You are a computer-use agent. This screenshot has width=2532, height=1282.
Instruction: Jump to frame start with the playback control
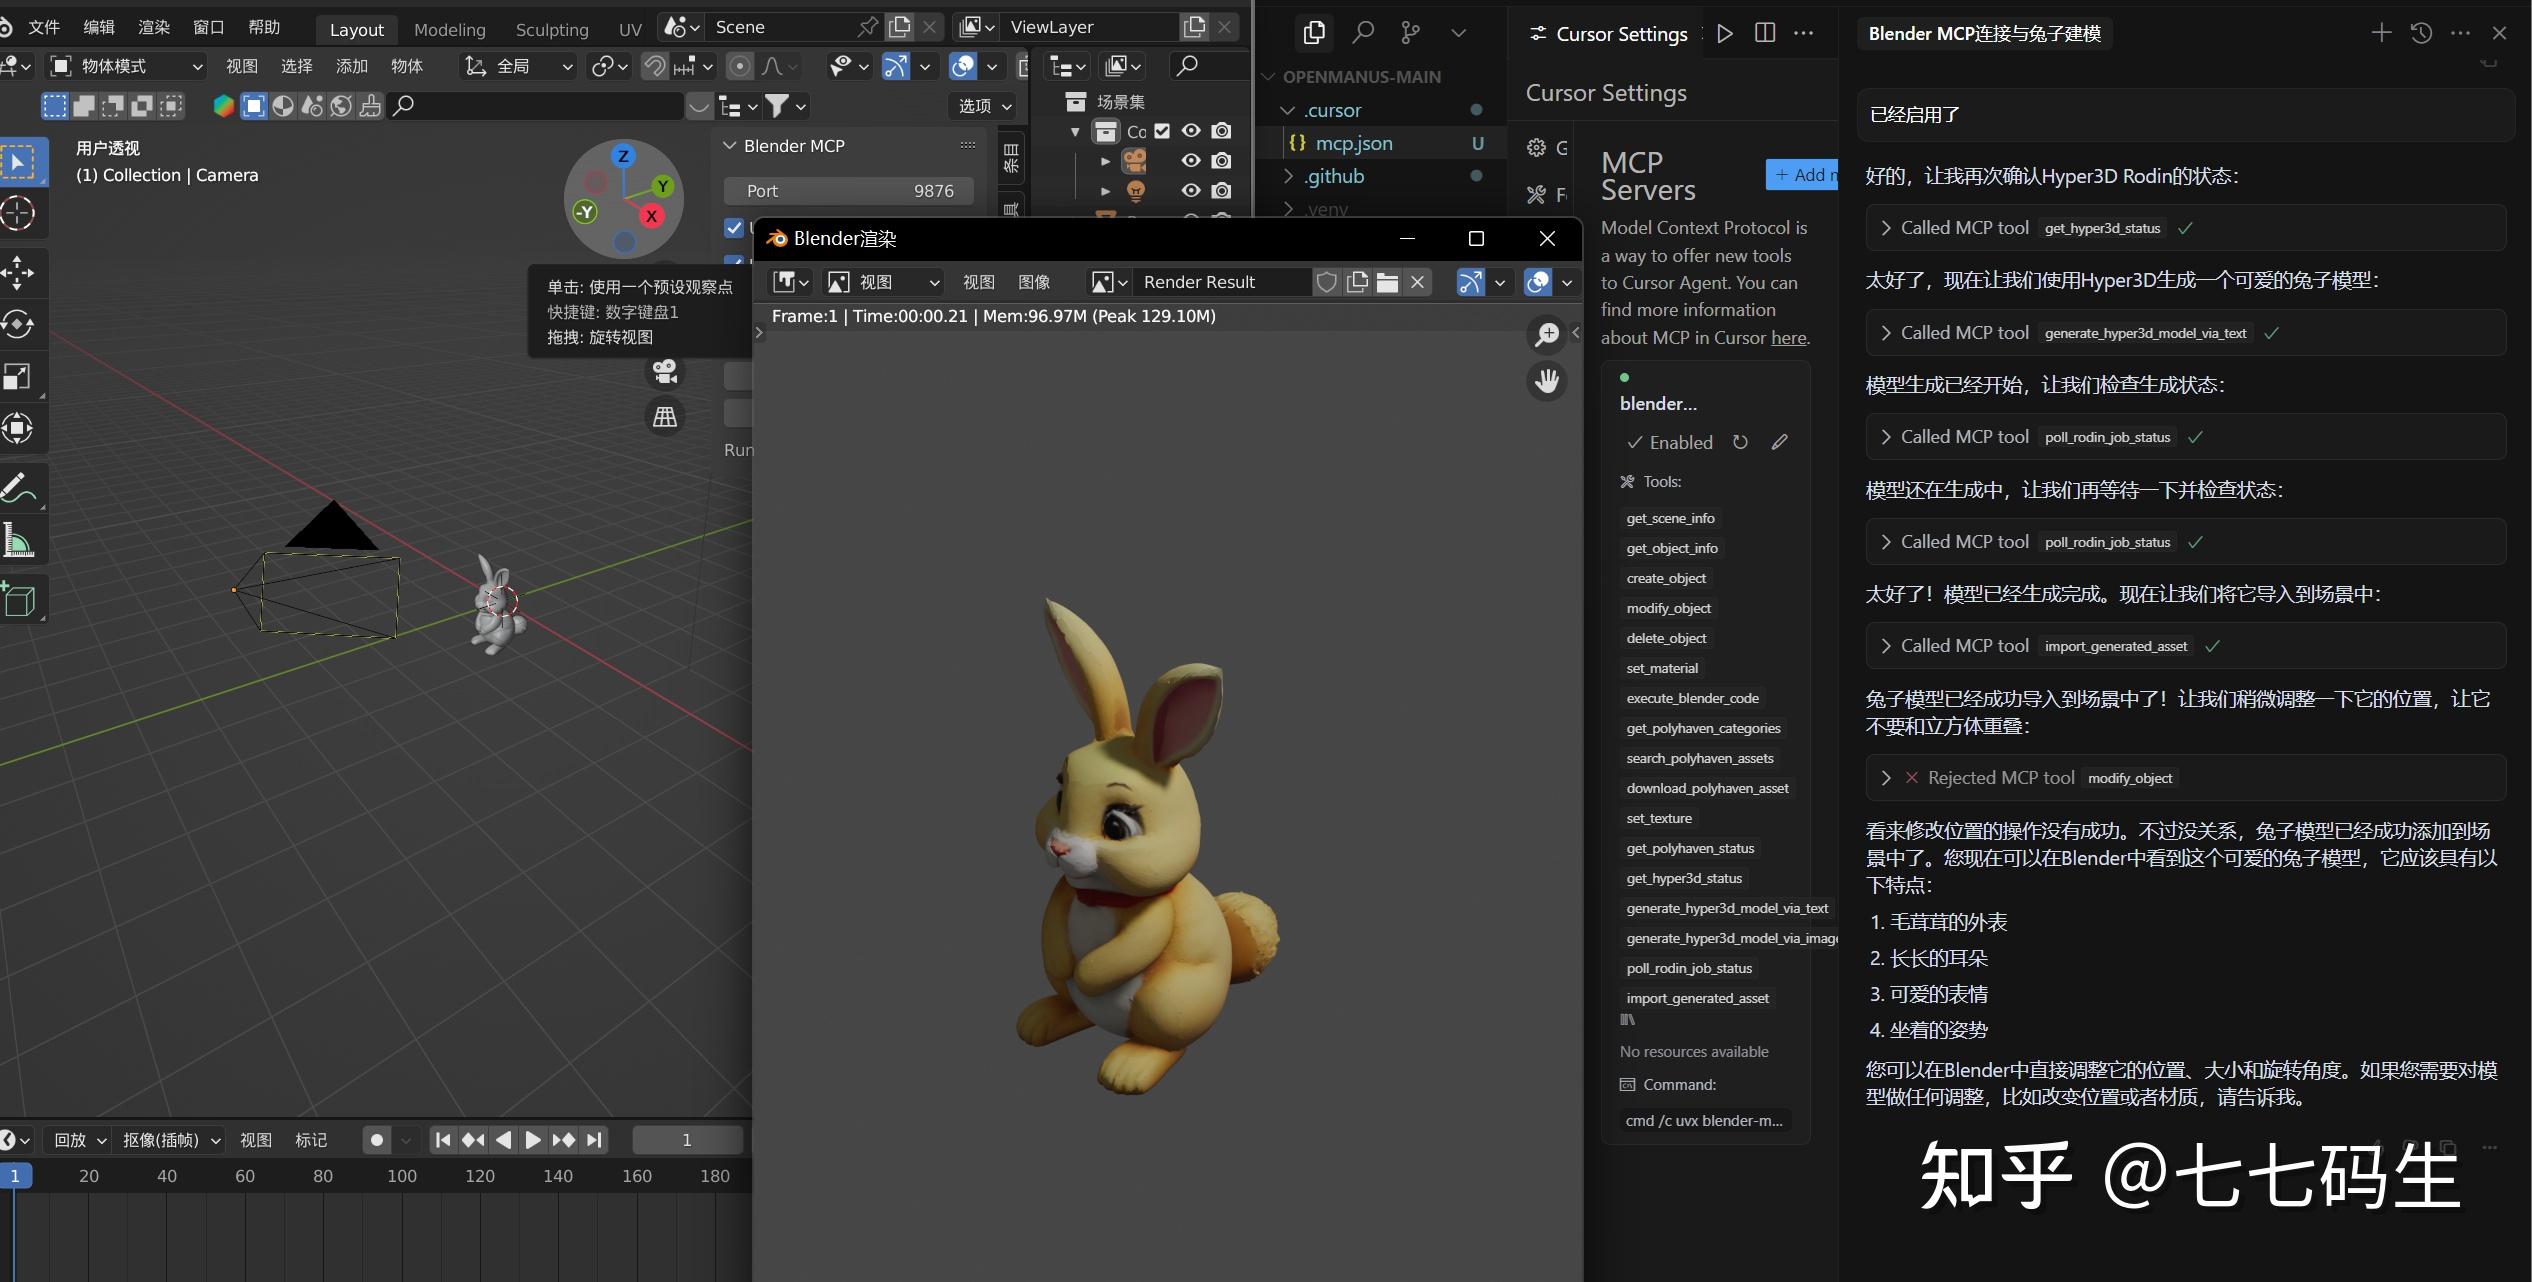(x=444, y=1139)
